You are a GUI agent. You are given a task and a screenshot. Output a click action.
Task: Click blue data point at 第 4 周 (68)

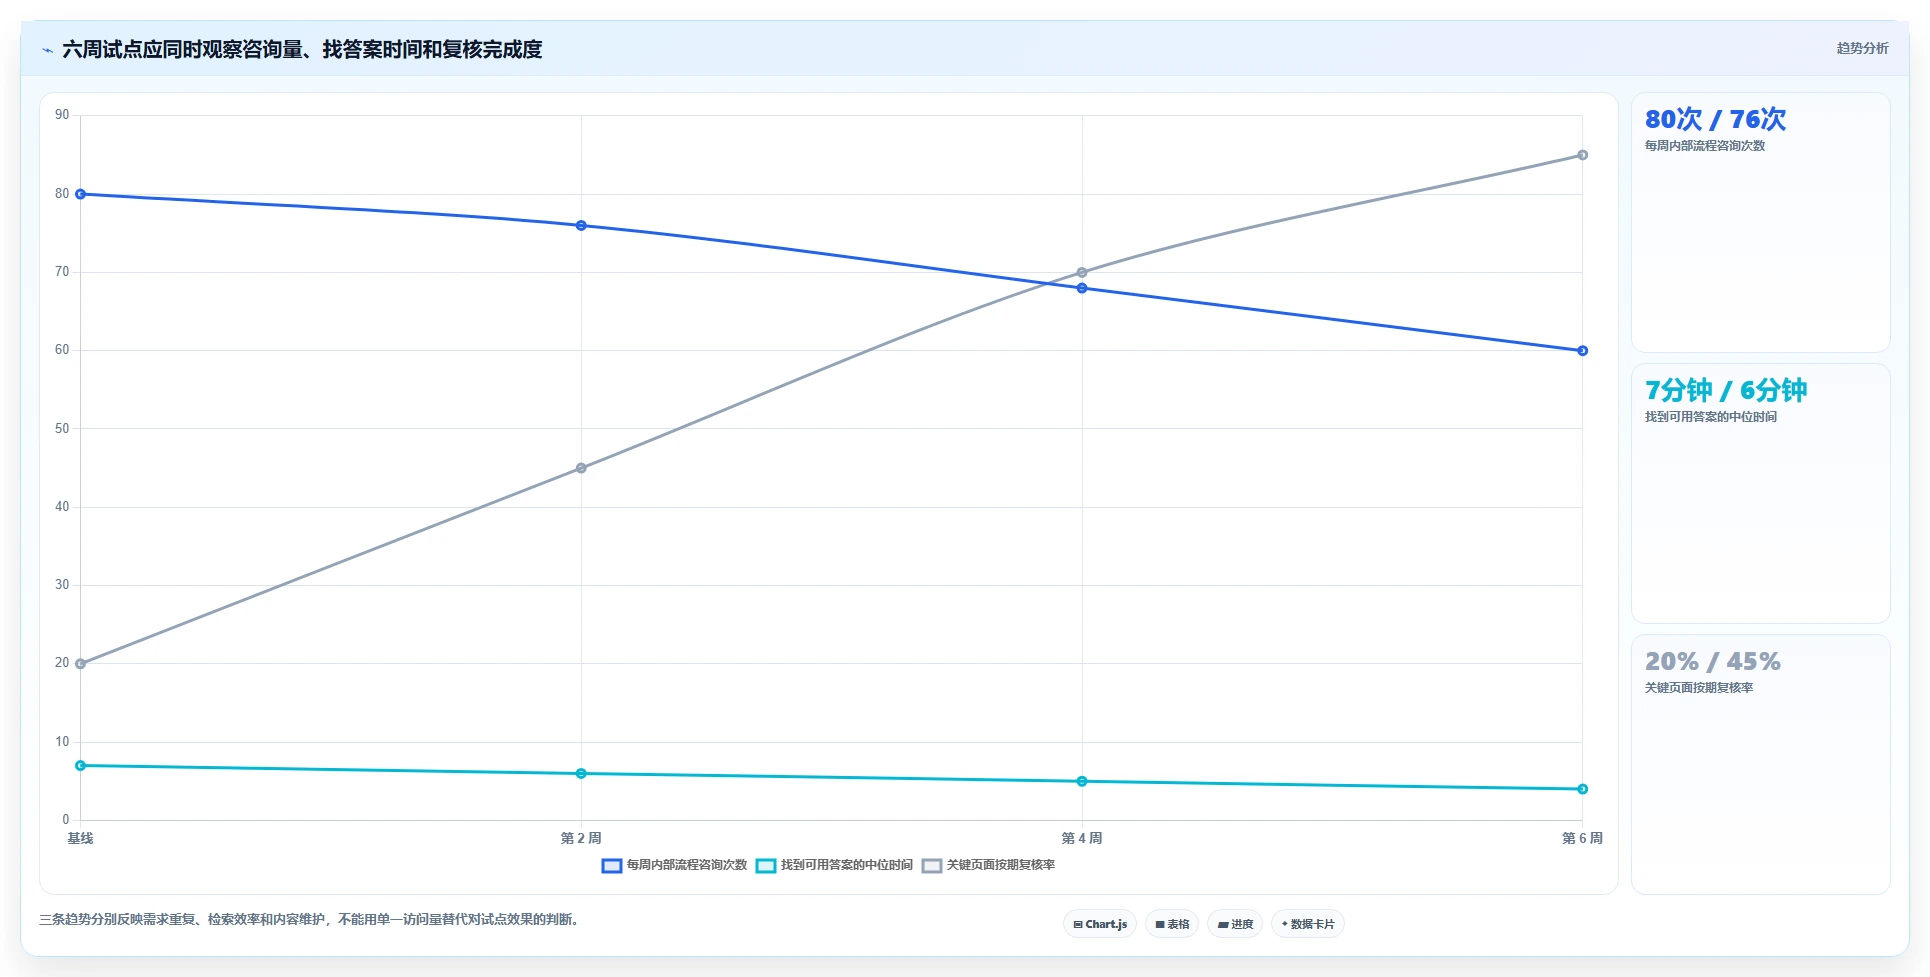point(1082,288)
